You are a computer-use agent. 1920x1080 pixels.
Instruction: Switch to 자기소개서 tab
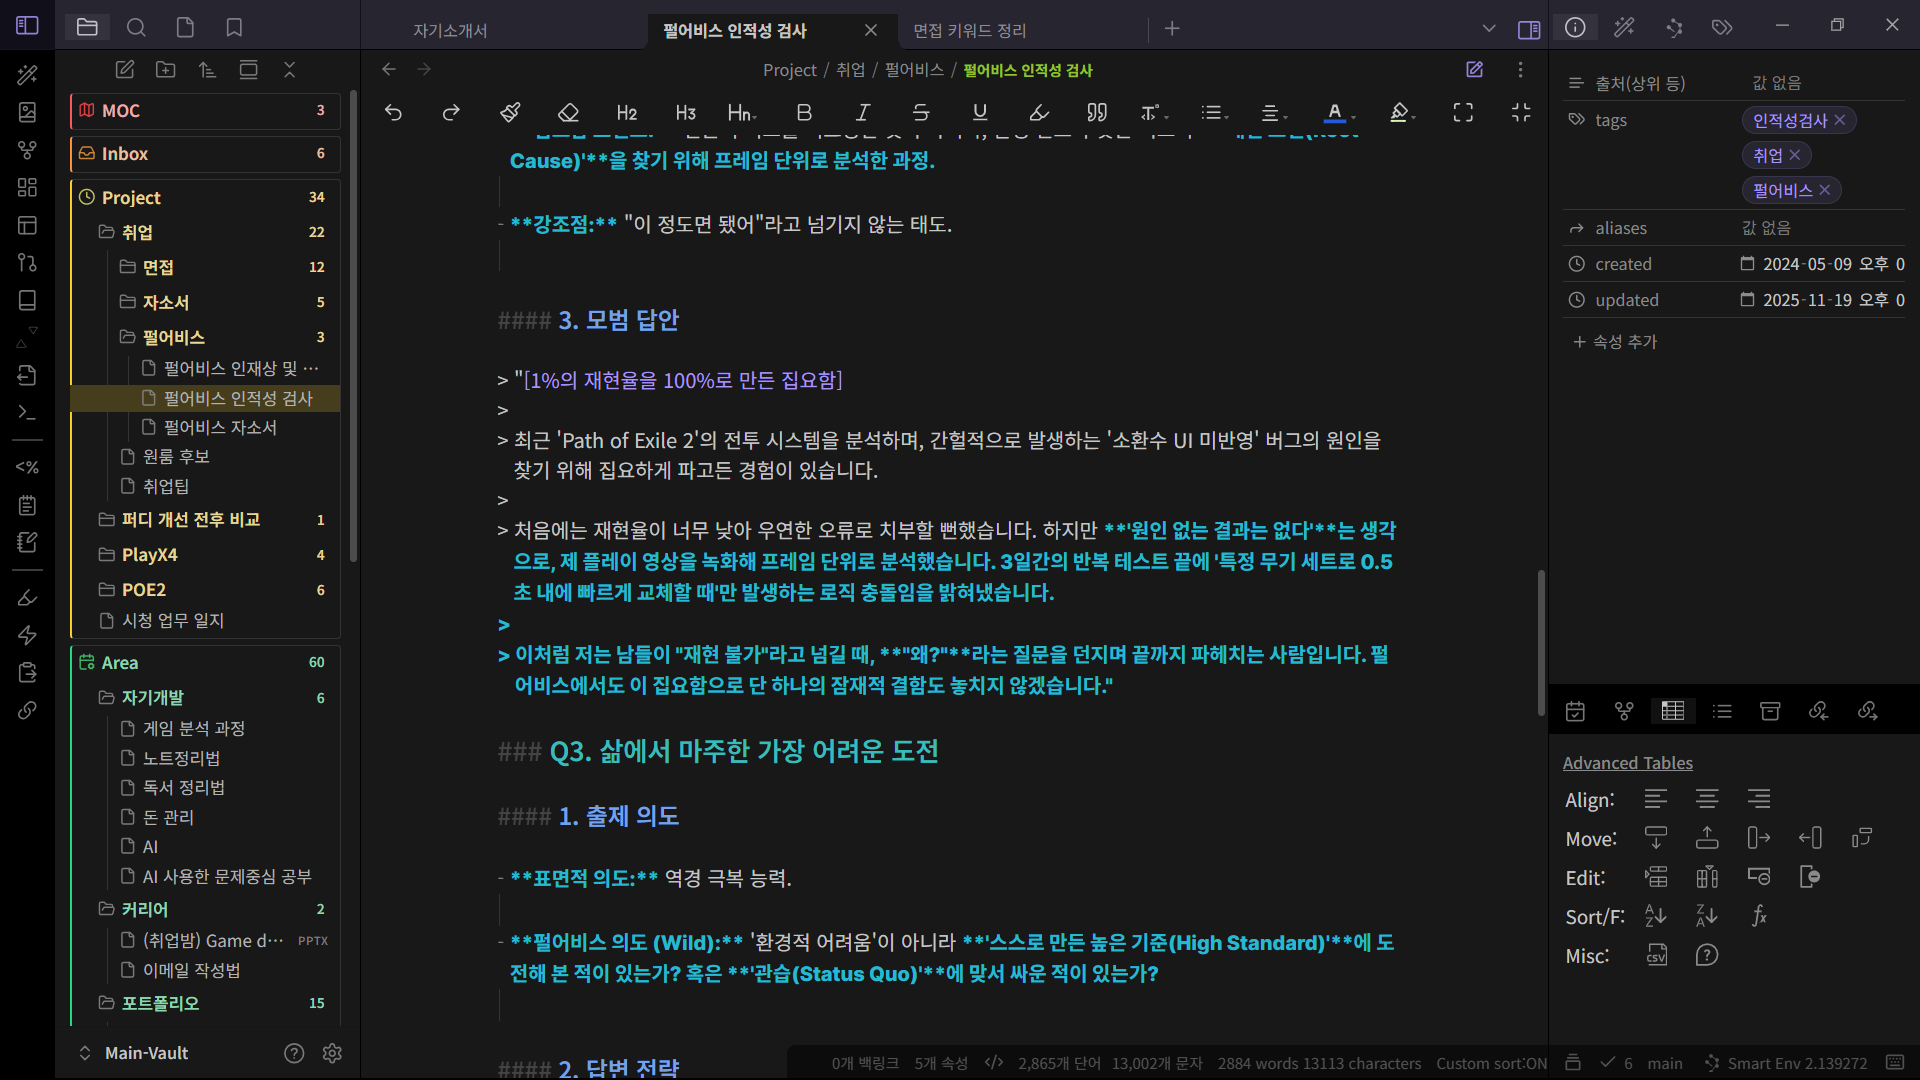[x=450, y=30]
